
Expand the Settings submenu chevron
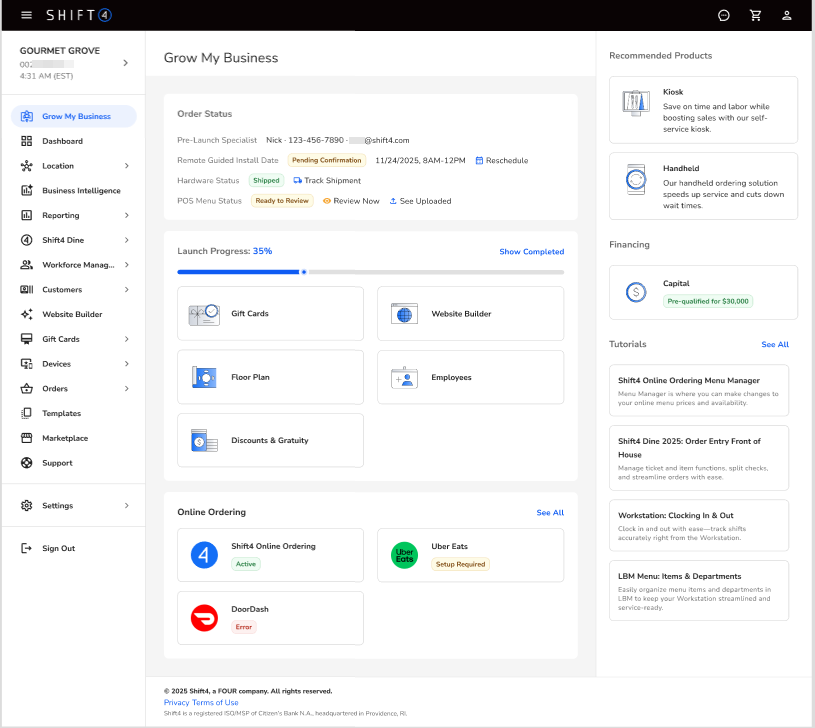point(127,506)
